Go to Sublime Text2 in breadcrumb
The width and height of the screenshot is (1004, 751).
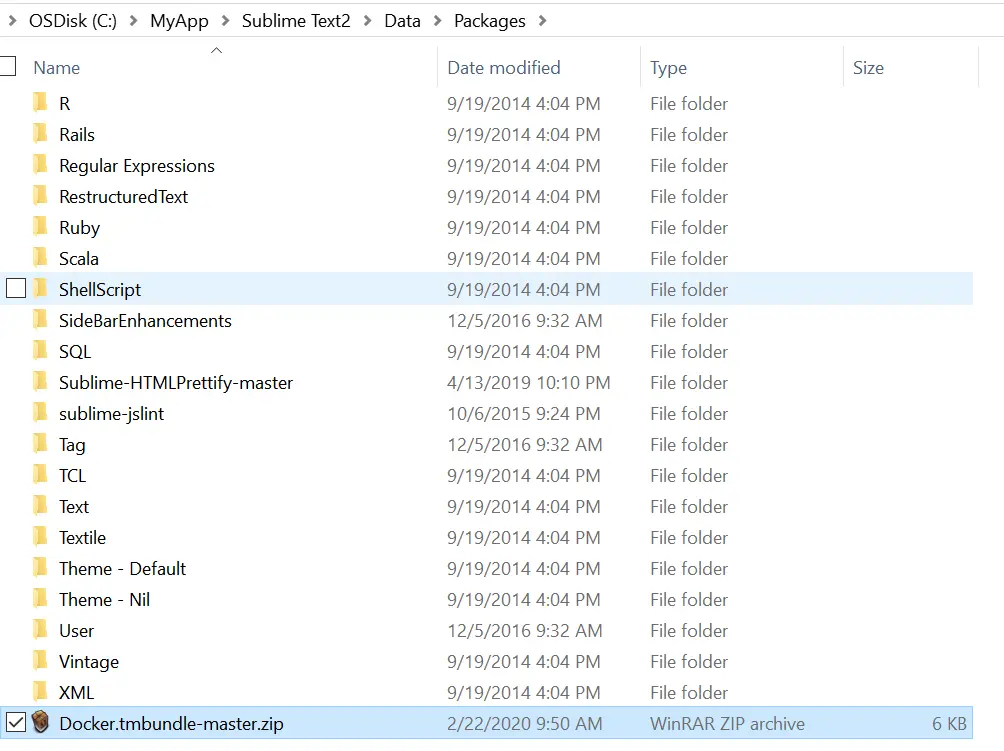tap(296, 21)
